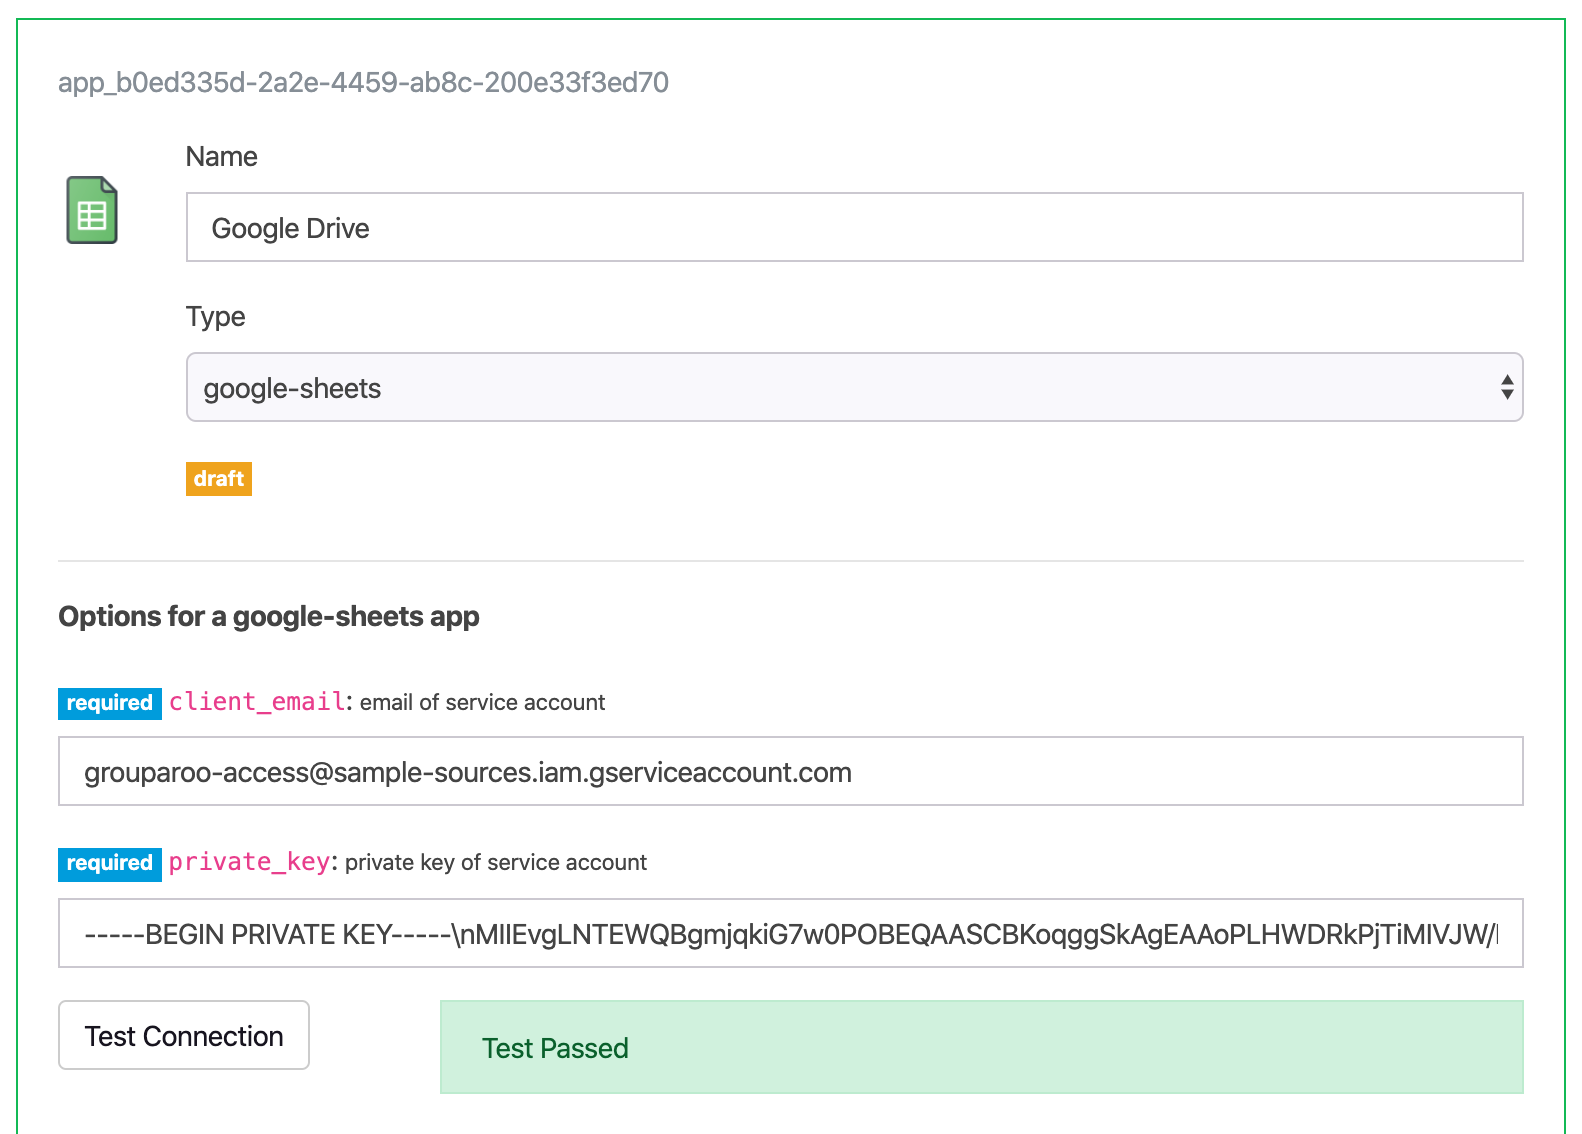Click the Name field containing Google Drive

pos(854,227)
